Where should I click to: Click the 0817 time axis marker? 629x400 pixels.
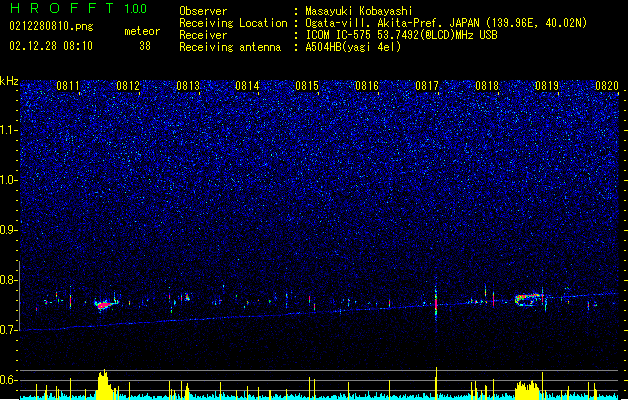coord(427,86)
